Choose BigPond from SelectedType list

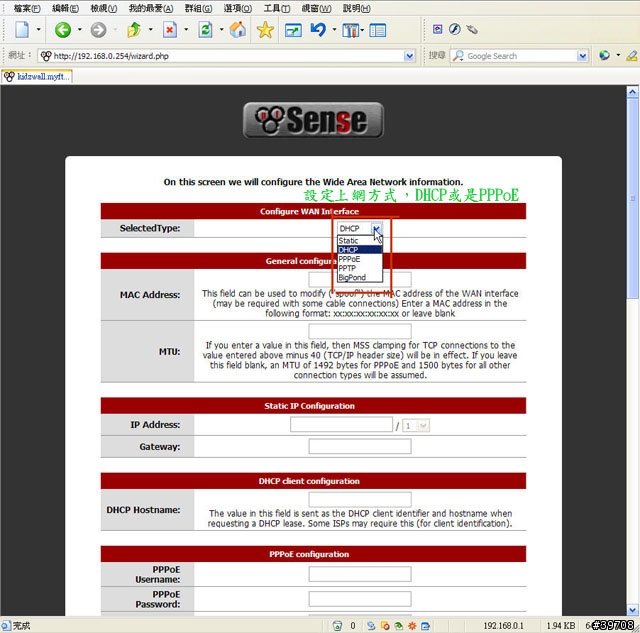(360, 278)
